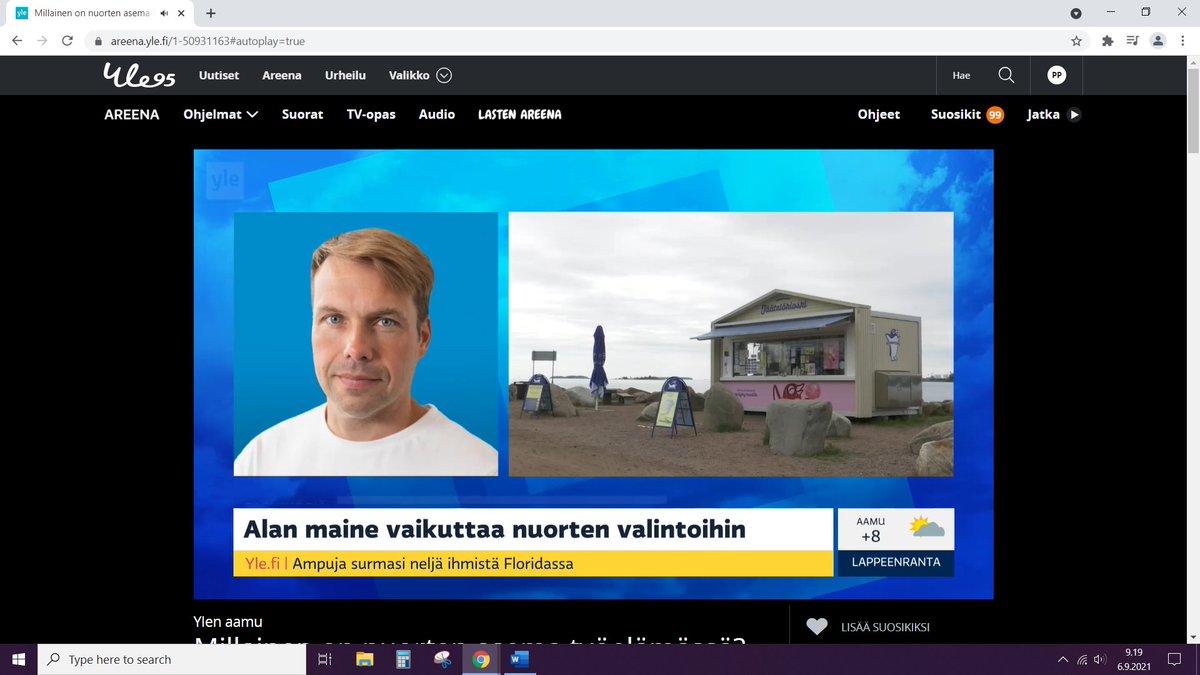Select the Millainen on nuorten asema tab
The image size is (1200, 675).
(x=100, y=13)
